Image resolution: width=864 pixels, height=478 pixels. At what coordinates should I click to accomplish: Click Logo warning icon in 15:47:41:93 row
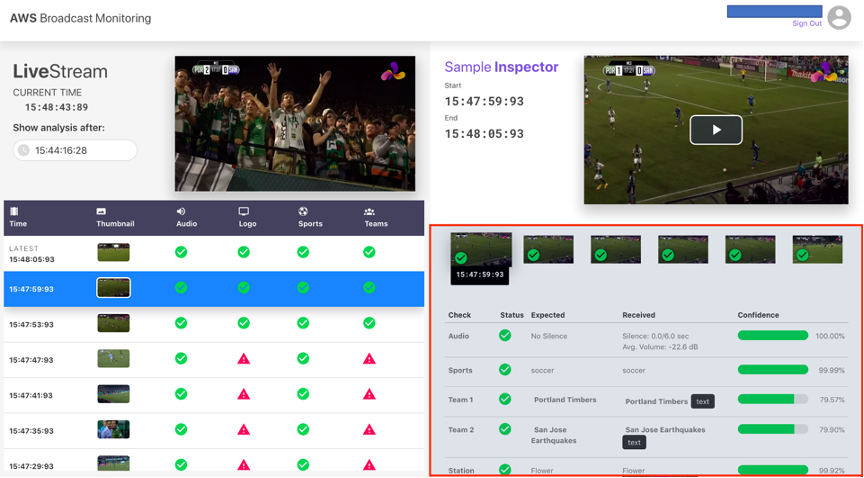point(244,394)
